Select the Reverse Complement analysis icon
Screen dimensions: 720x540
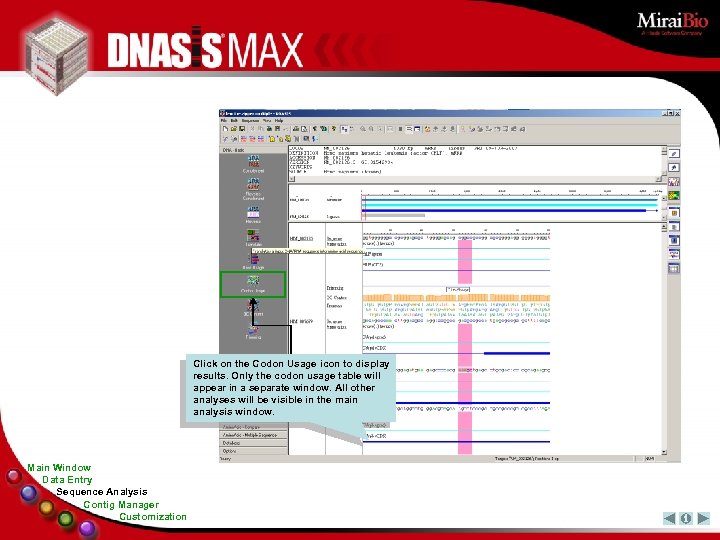tap(253, 189)
